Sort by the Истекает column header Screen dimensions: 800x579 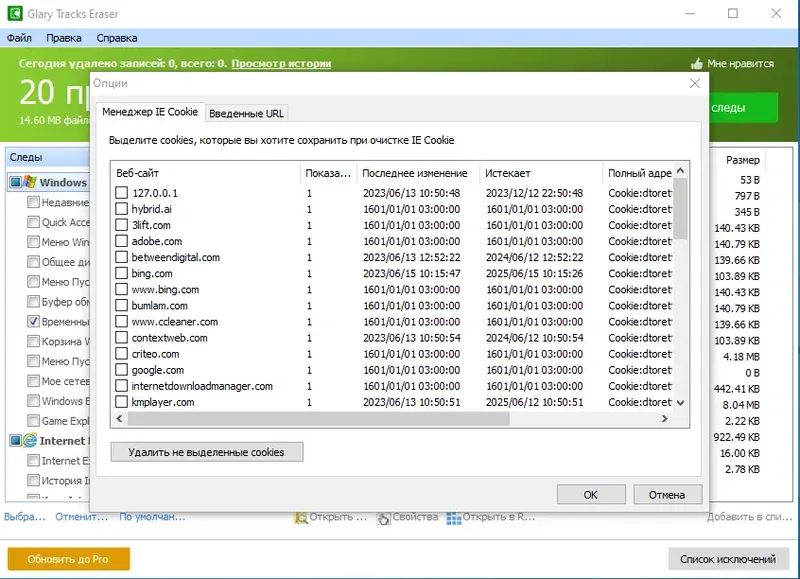point(541,173)
